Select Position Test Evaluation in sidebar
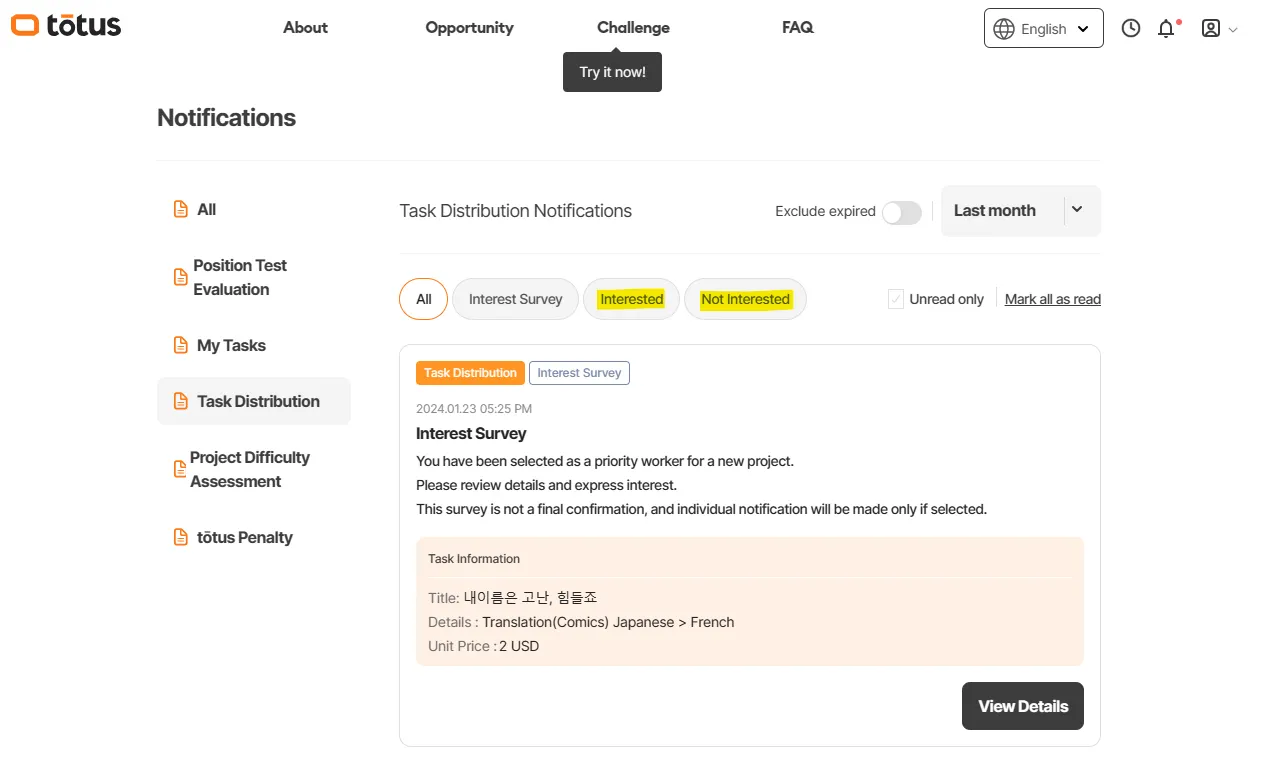Screen dimensions: 1262x768 coord(240,277)
